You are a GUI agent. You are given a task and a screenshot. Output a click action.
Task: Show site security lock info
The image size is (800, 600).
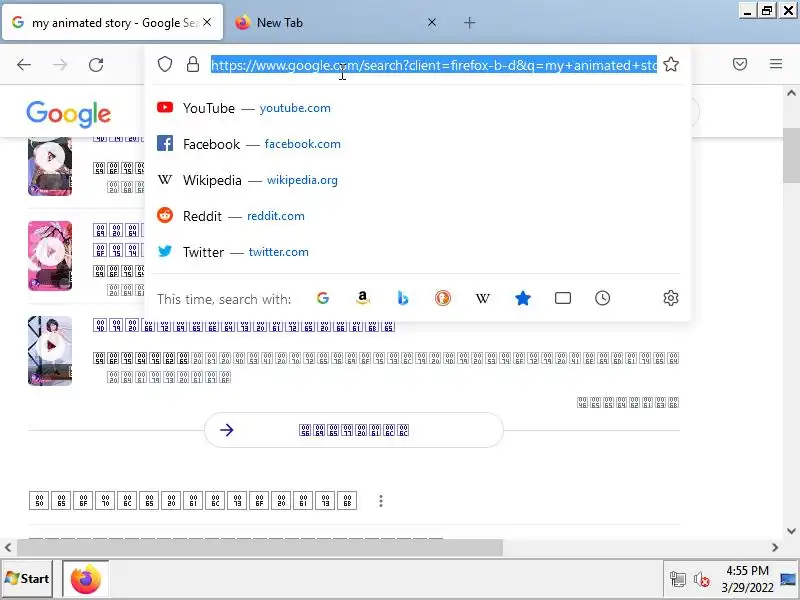pyautogui.click(x=193, y=65)
